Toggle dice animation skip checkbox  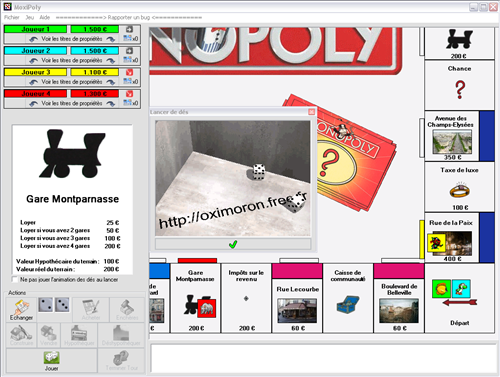coord(15,279)
